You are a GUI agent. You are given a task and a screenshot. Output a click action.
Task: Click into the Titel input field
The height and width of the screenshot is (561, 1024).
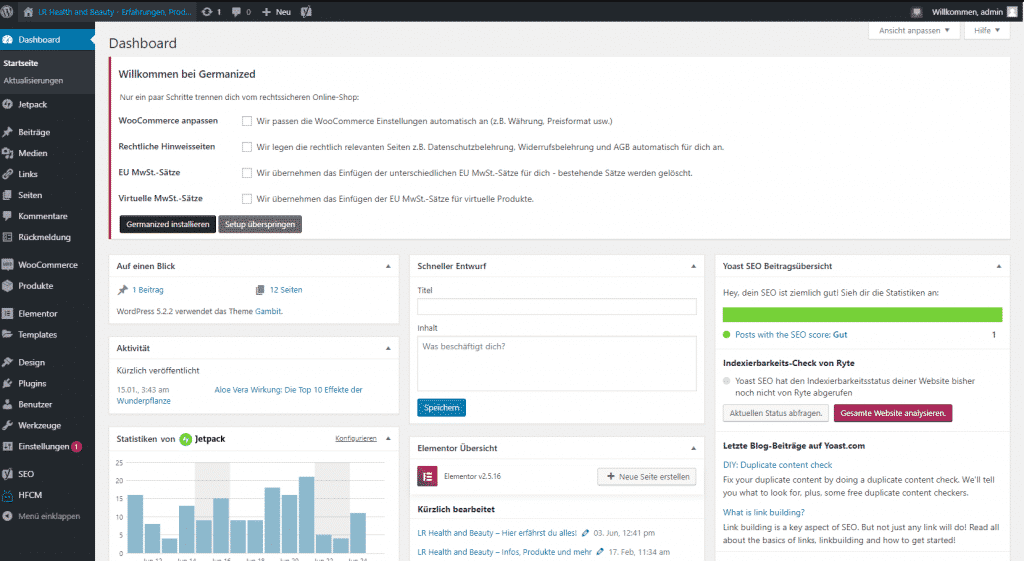pos(557,306)
